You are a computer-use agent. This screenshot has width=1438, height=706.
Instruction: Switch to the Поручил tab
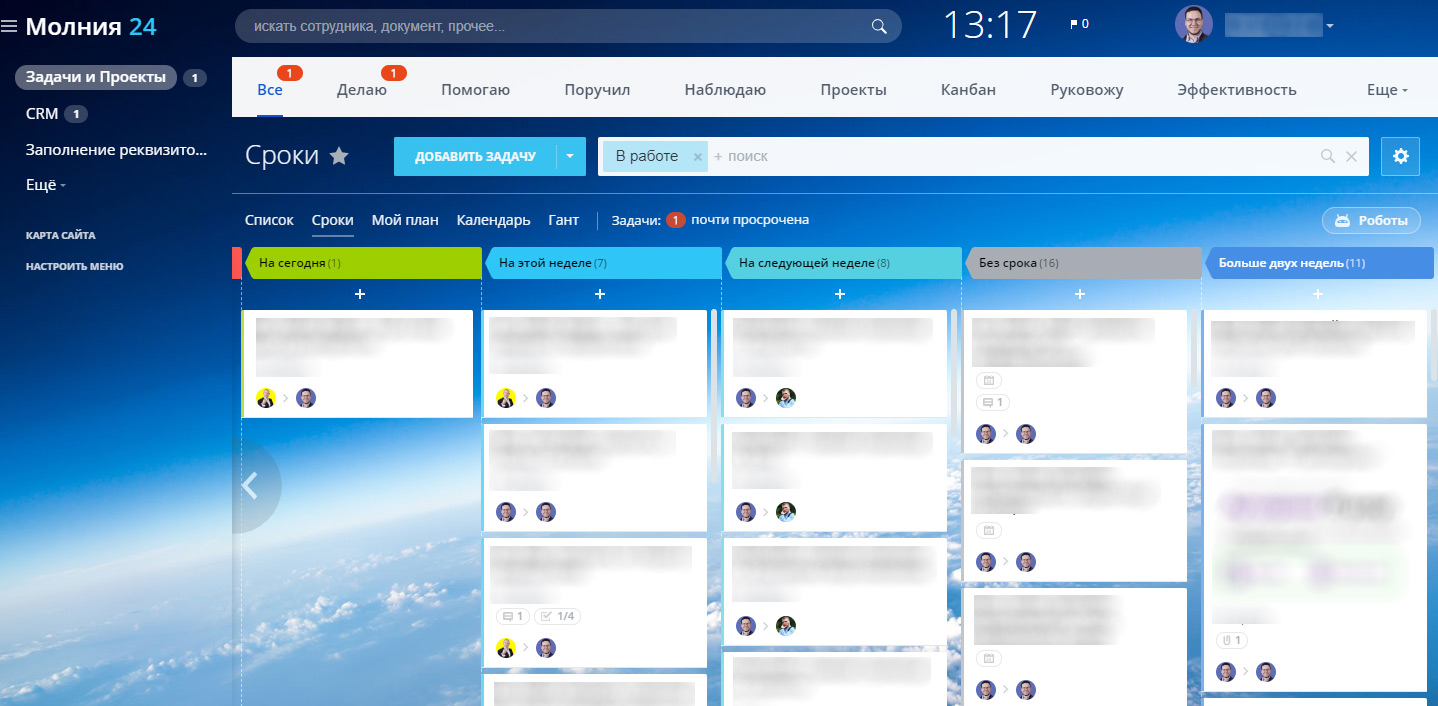[x=597, y=90]
